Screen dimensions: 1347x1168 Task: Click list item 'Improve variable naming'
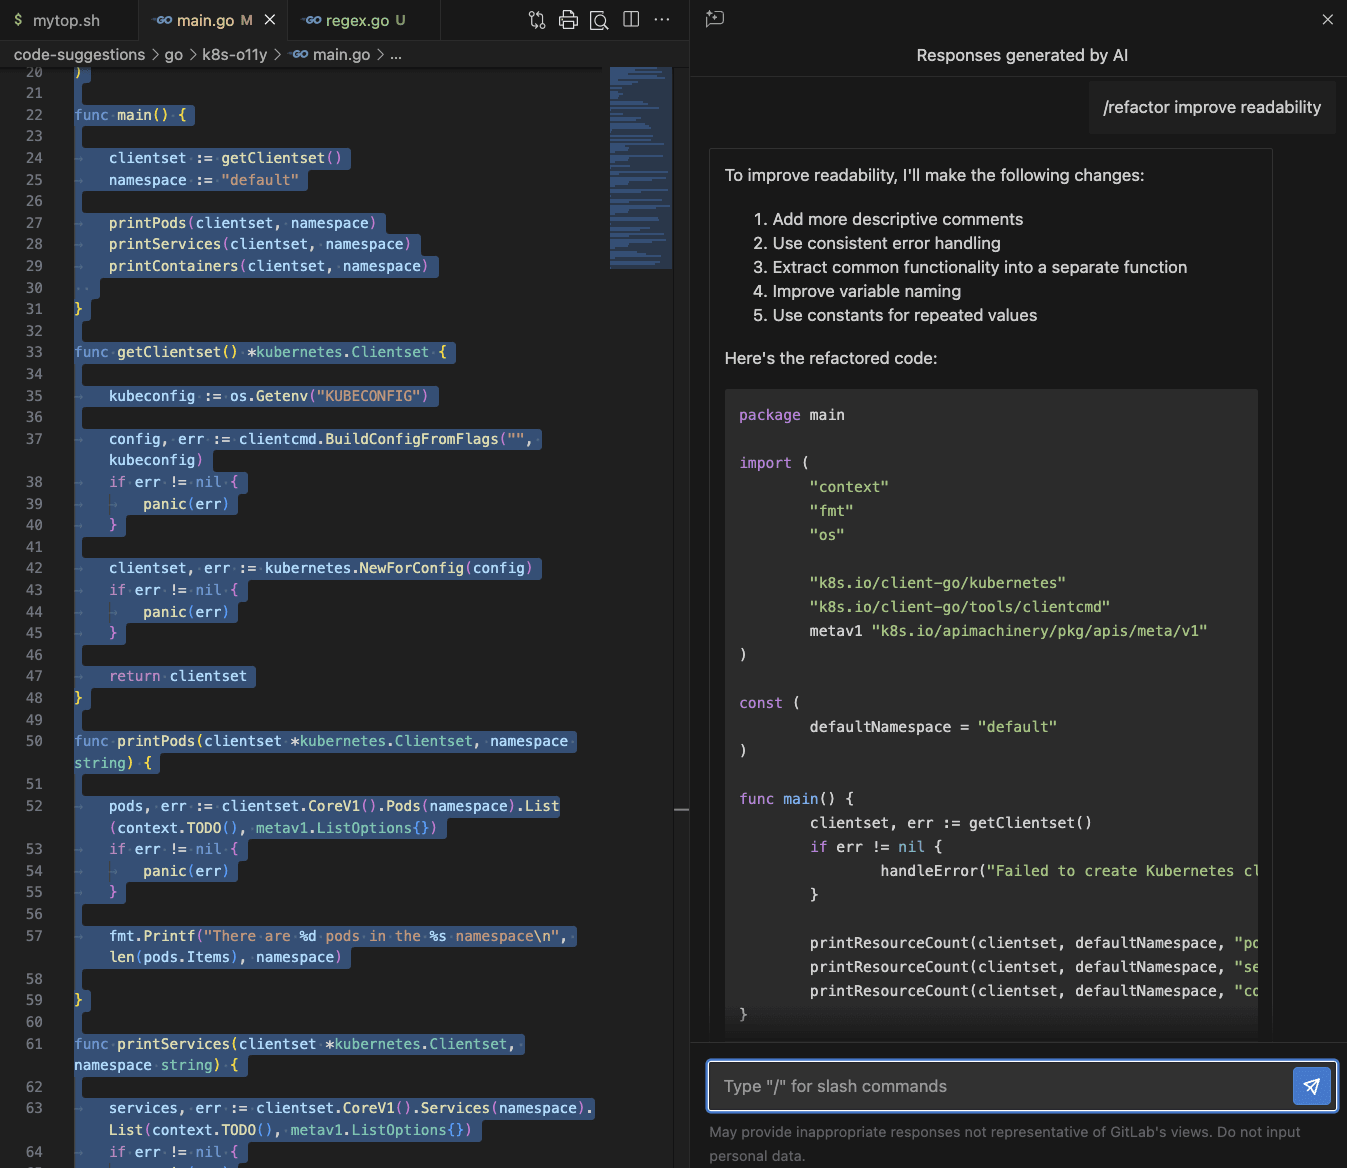pos(867,291)
